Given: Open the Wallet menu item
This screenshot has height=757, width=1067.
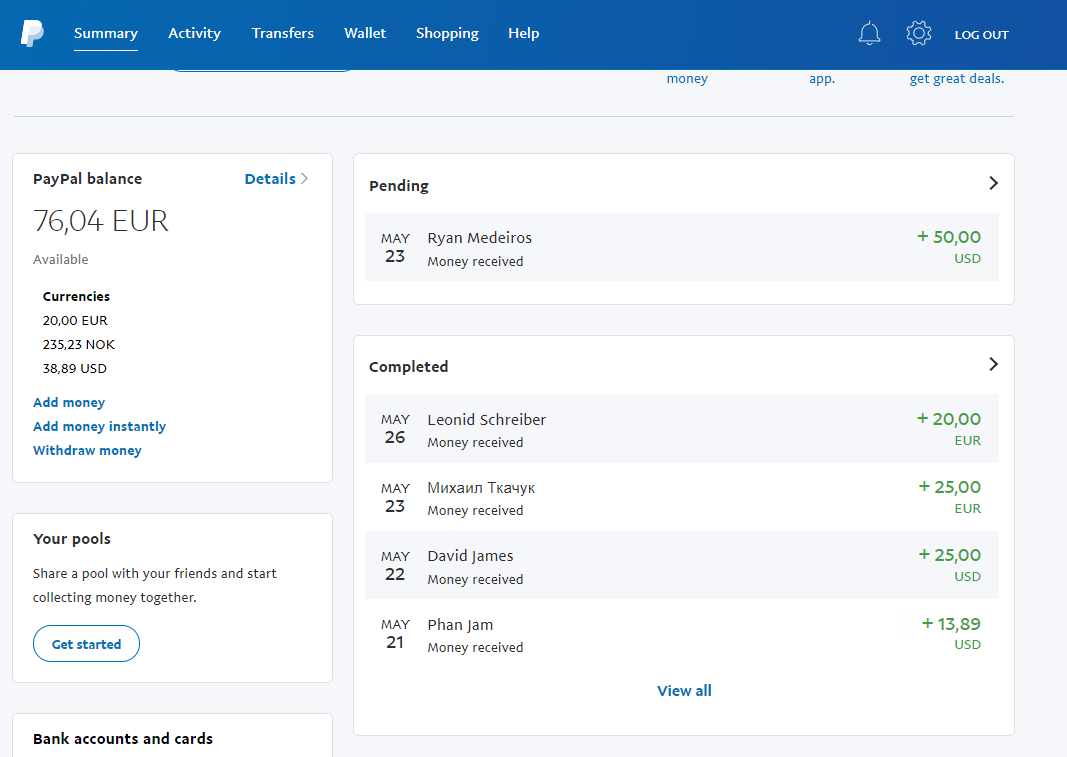Looking at the screenshot, I should coord(365,33).
